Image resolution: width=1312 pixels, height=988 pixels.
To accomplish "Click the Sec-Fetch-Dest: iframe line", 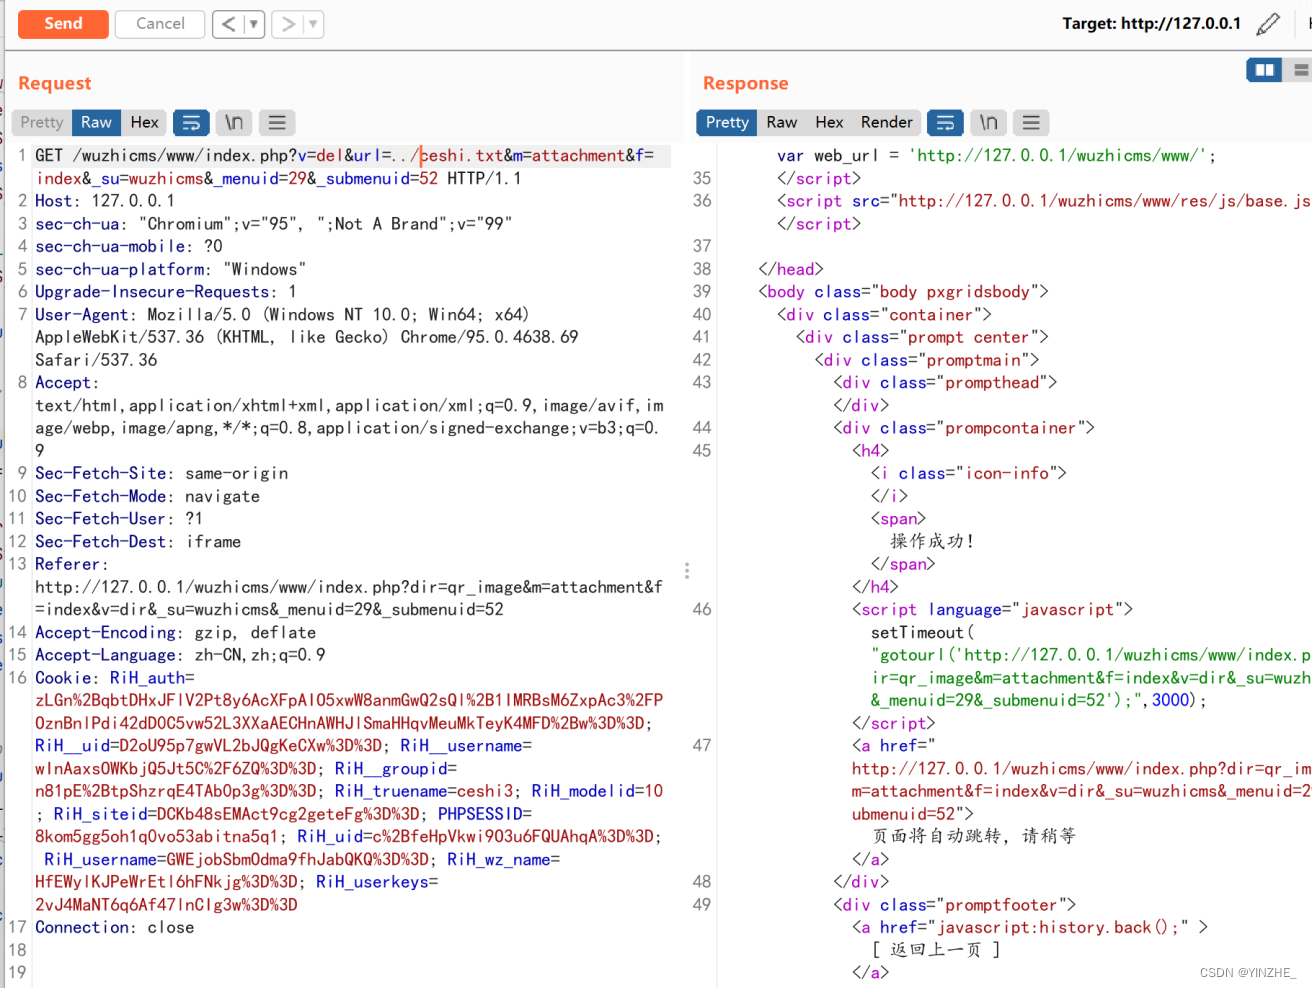I will (x=138, y=541).
